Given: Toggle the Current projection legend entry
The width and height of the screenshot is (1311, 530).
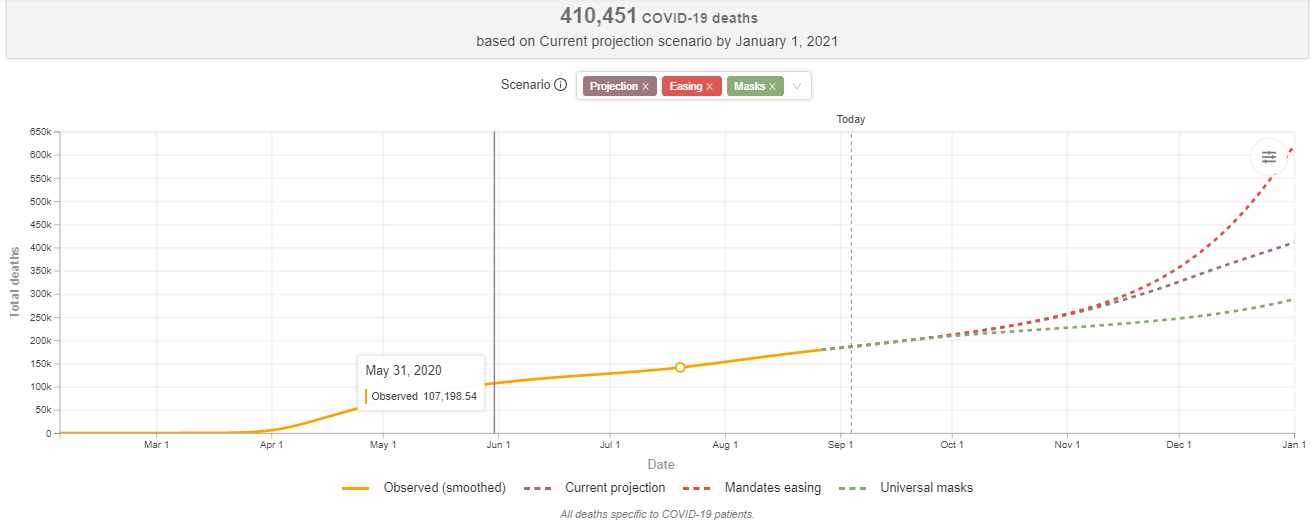Looking at the screenshot, I should [614, 488].
